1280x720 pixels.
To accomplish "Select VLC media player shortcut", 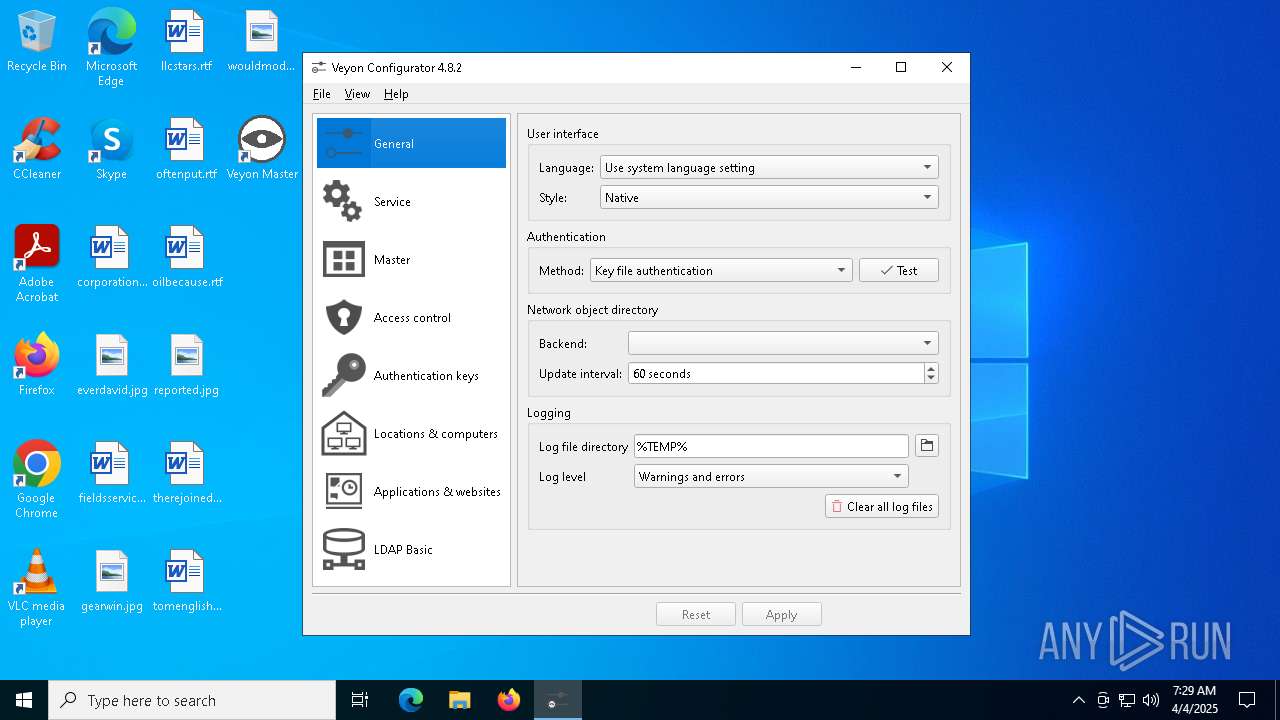I will (x=37, y=588).
